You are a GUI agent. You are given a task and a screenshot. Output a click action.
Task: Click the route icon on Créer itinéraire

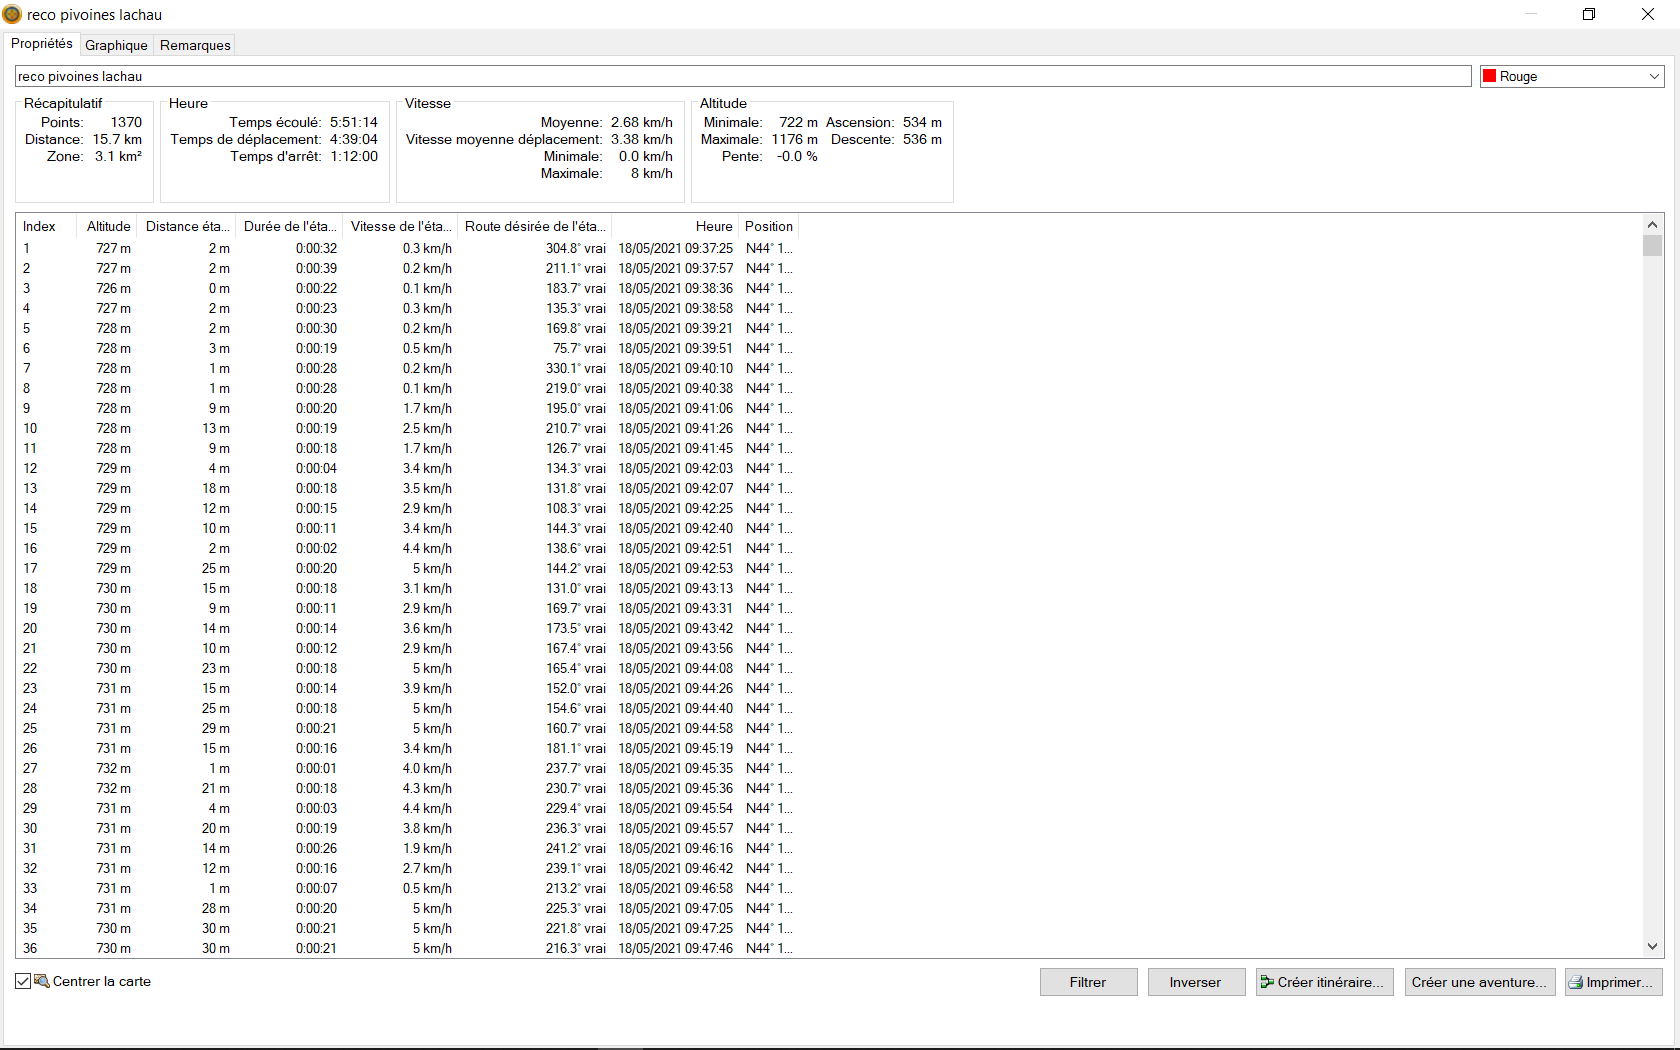click(1267, 982)
